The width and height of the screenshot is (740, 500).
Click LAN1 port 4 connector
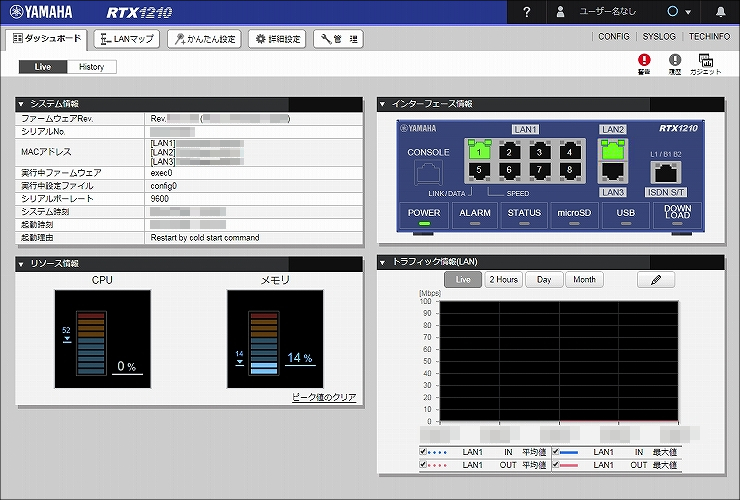pos(569,151)
